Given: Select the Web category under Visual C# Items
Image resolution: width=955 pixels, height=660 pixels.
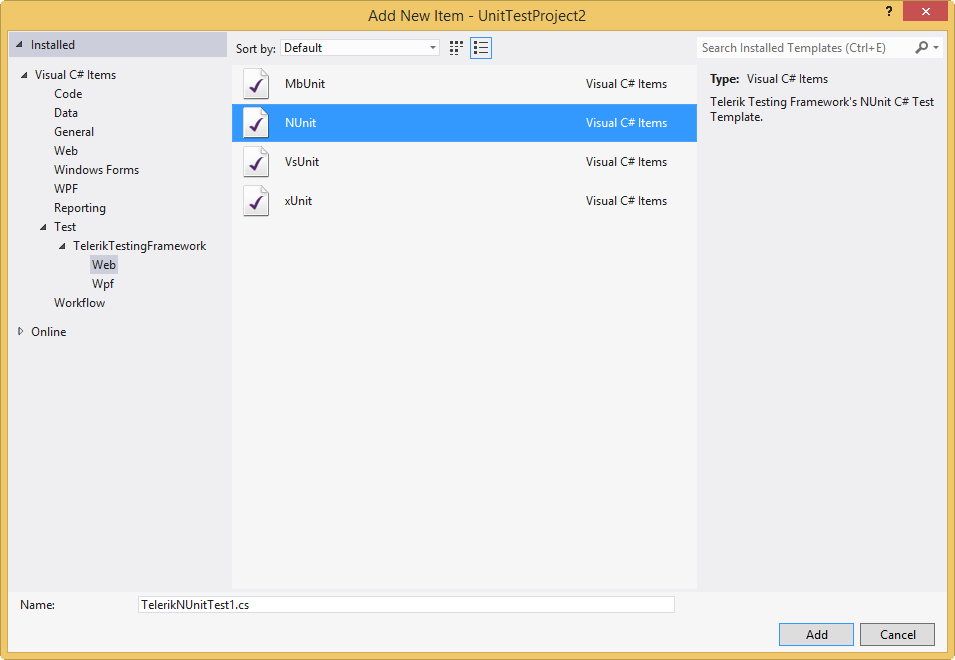Looking at the screenshot, I should pyautogui.click(x=66, y=150).
